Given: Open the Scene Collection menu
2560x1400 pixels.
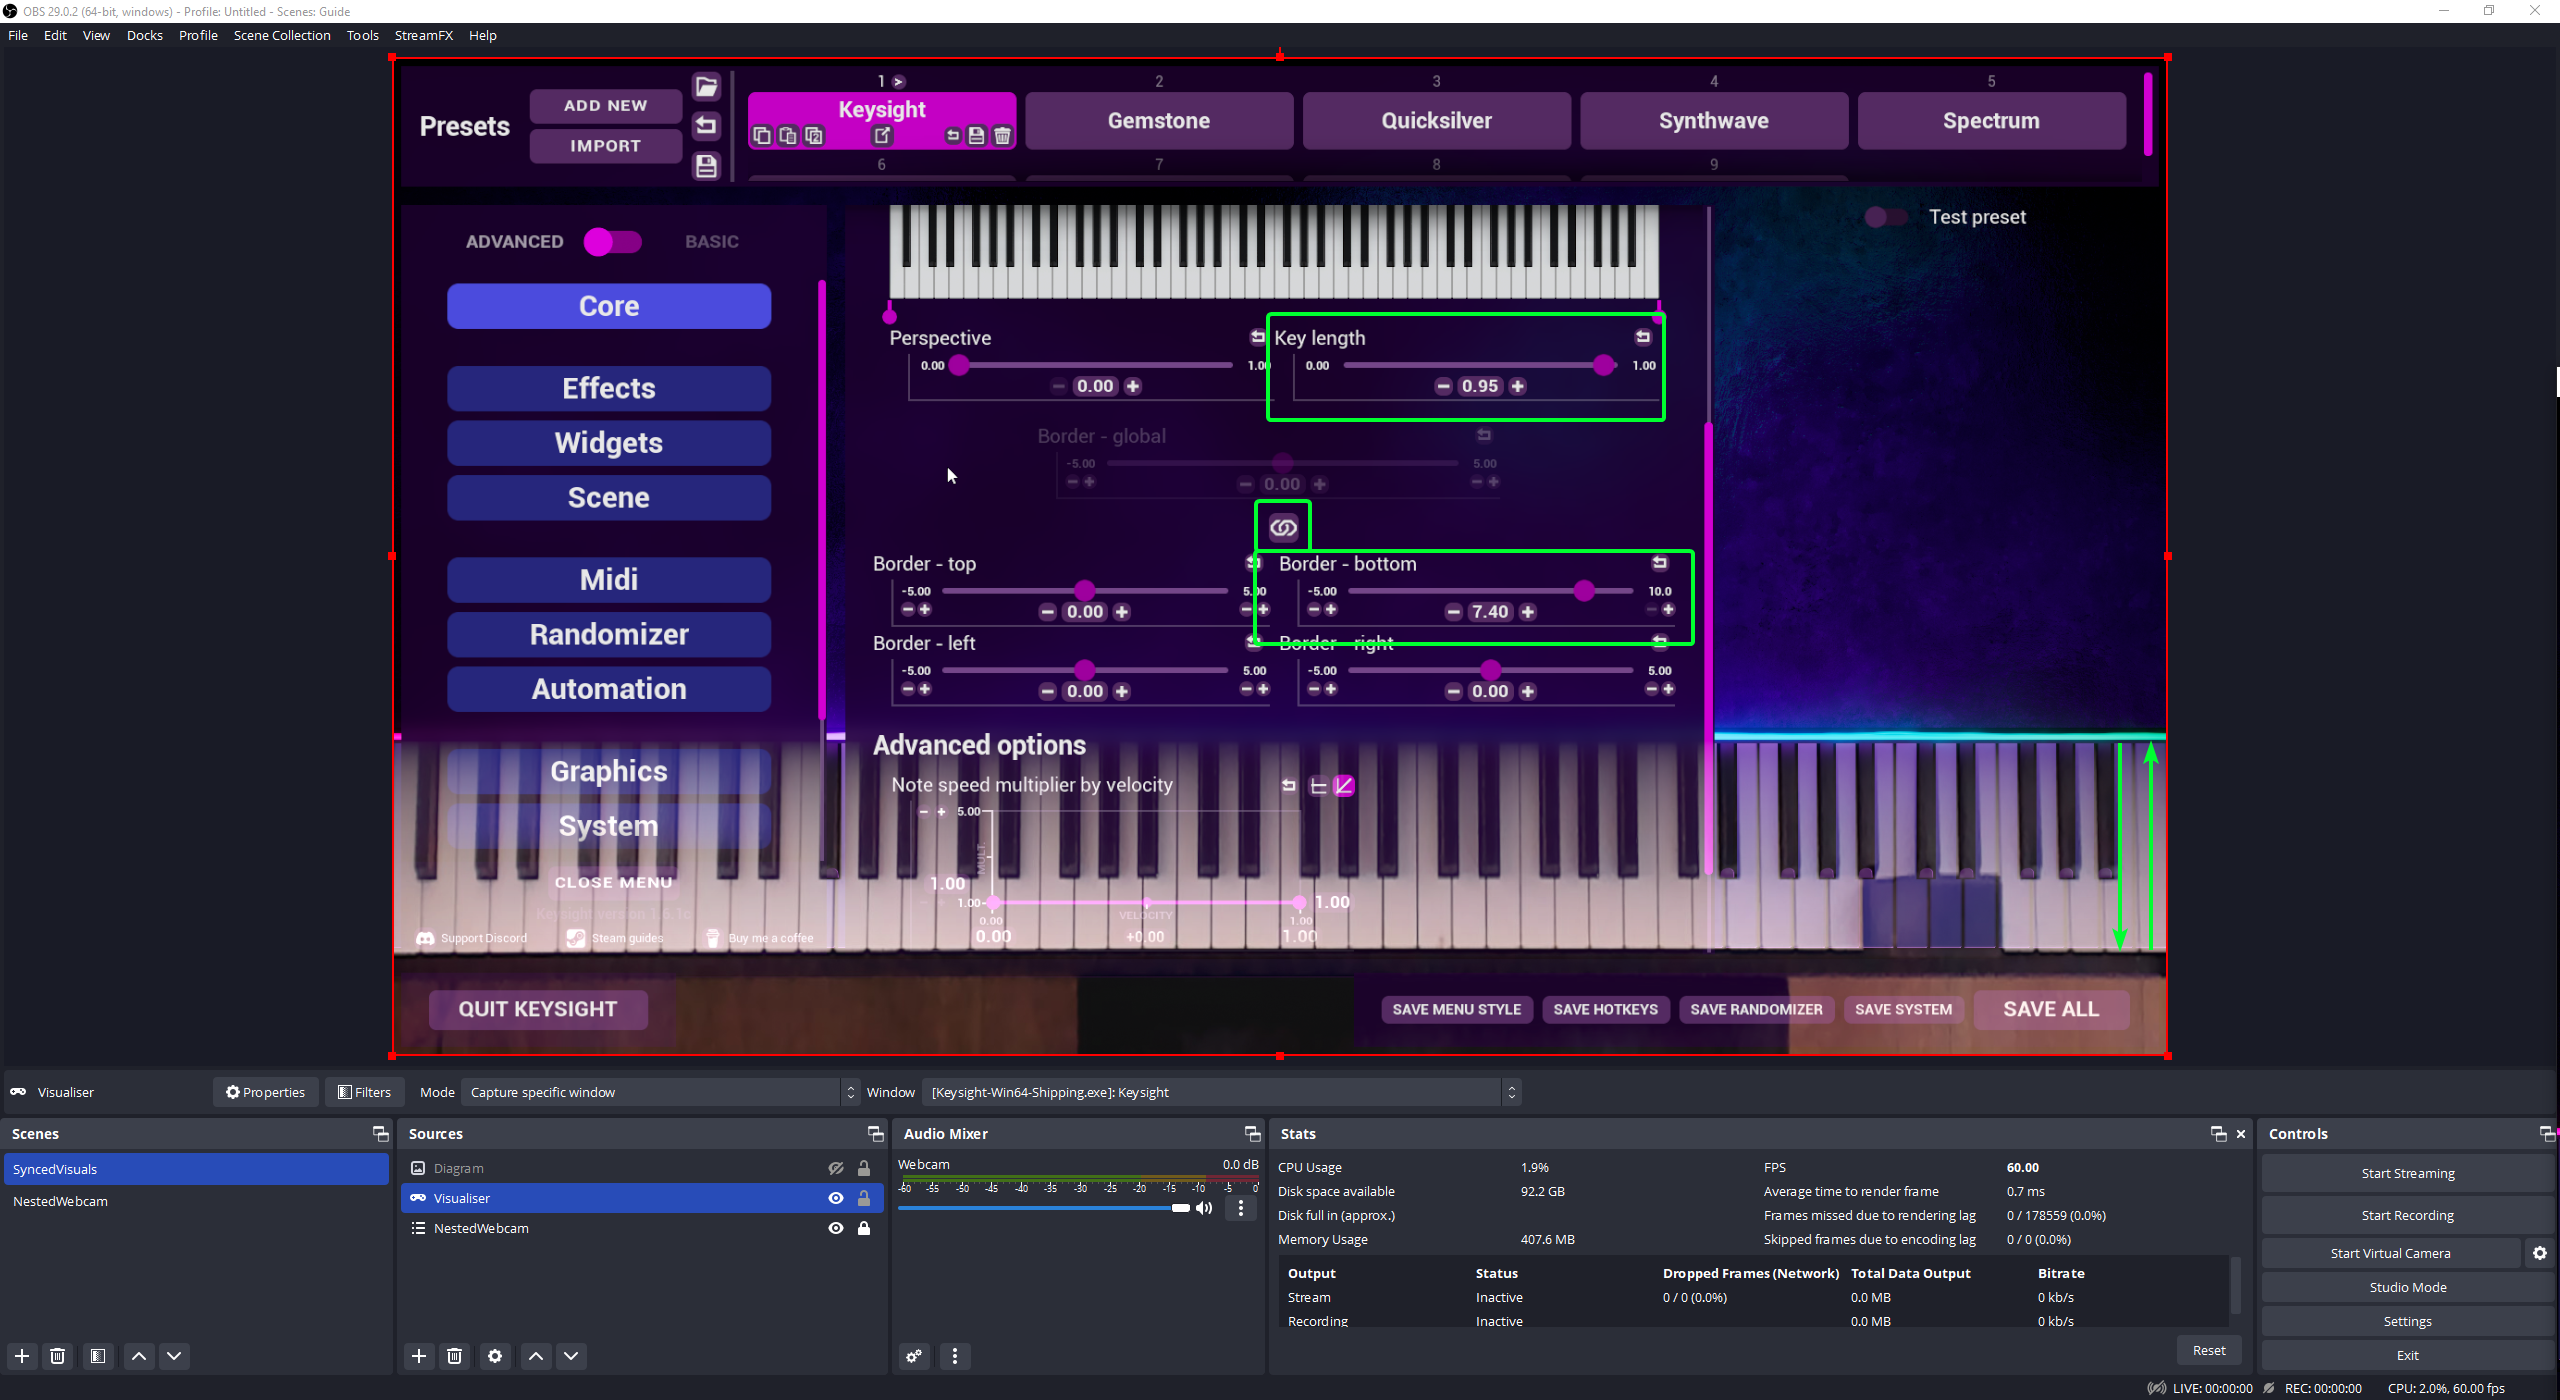Looking at the screenshot, I should point(282,35).
